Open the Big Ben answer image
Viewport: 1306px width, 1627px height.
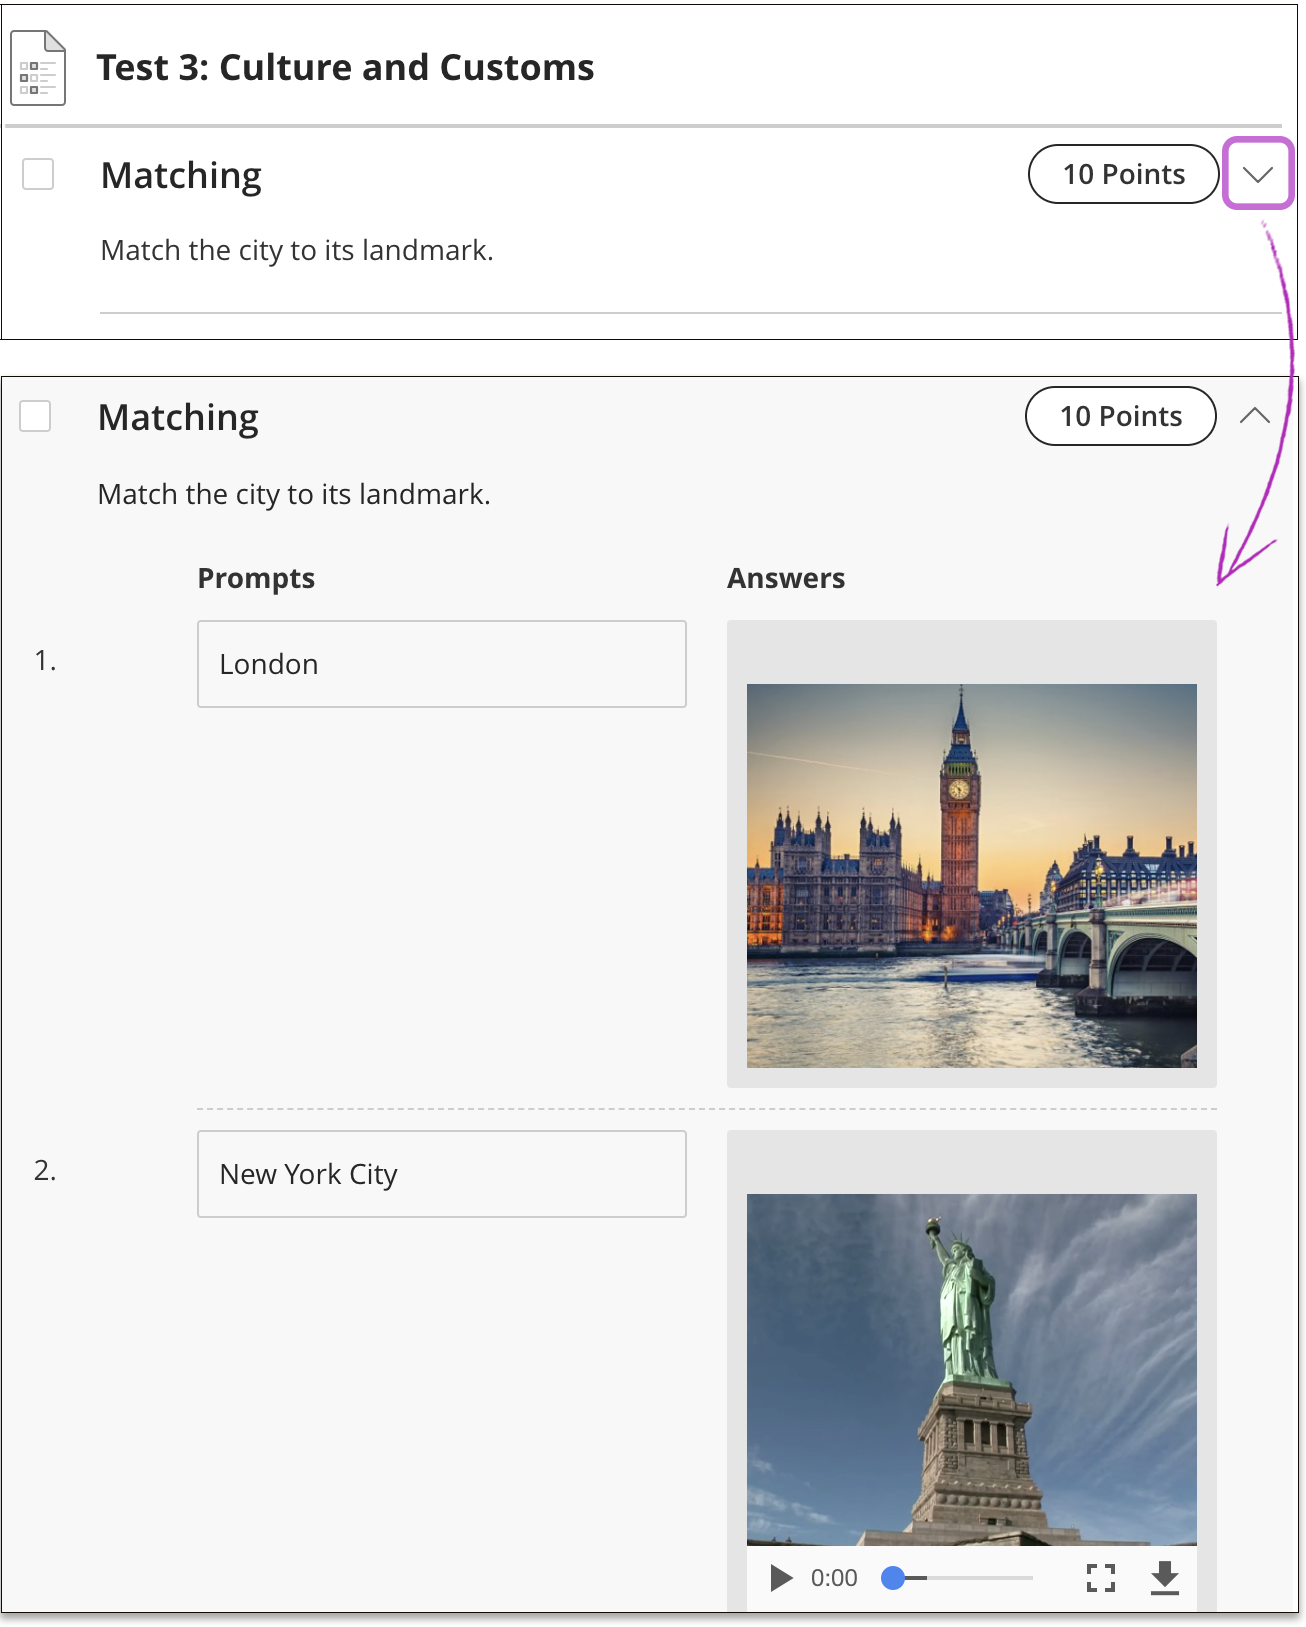971,875
